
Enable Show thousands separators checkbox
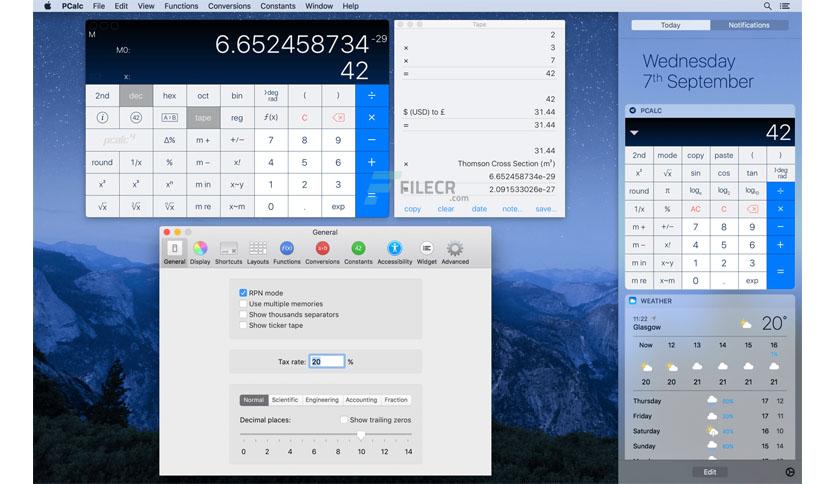(243, 314)
